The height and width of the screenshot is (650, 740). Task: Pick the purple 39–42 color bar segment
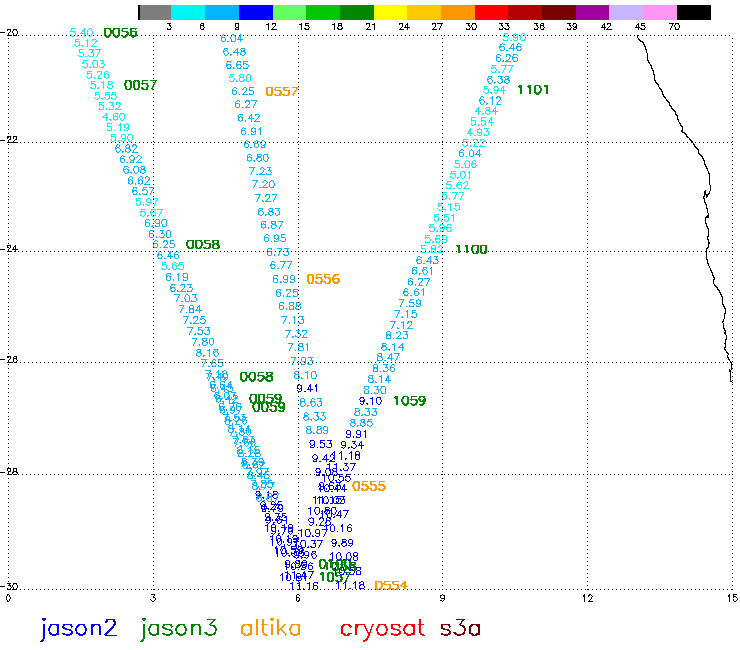pos(592,12)
